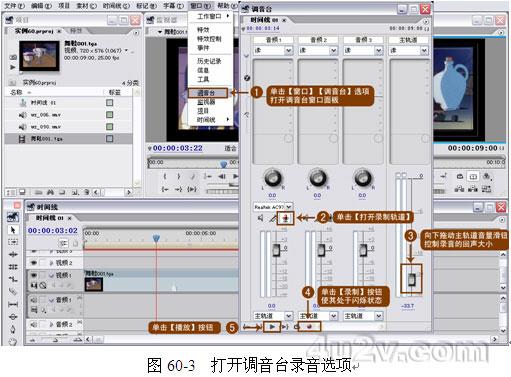Viewport: 511px width, 377px height.
Task: Select the Rate Stretch tool
Action: pyautogui.click(x=13, y=279)
